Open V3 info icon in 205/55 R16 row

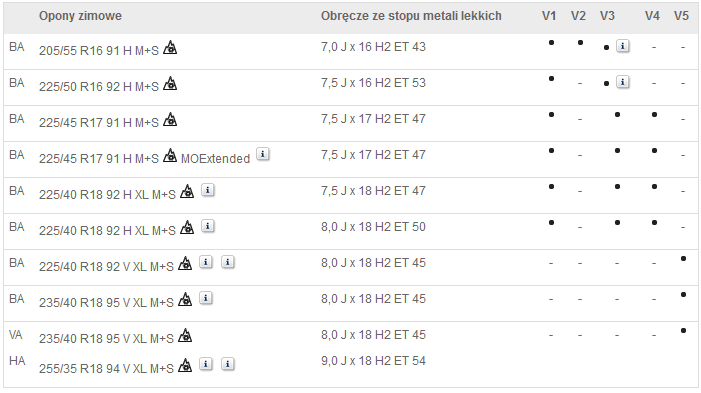(x=623, y=46)
